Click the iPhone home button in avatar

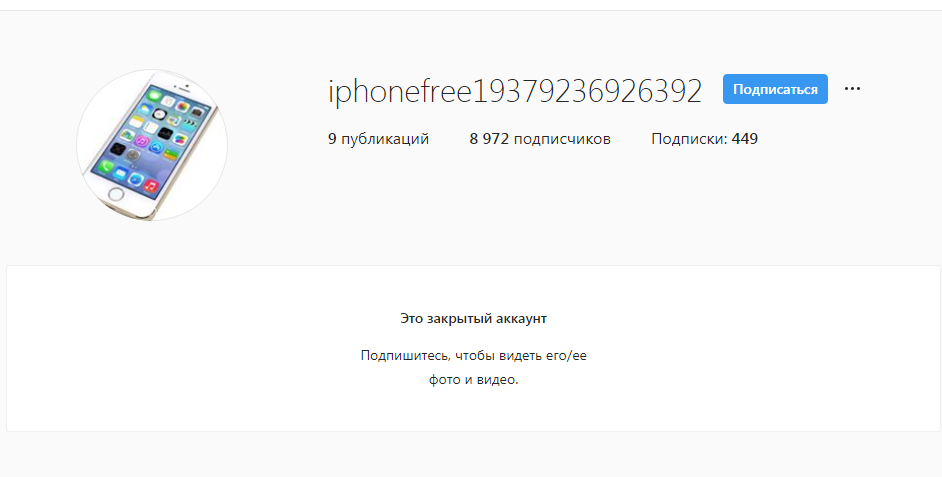116,194
